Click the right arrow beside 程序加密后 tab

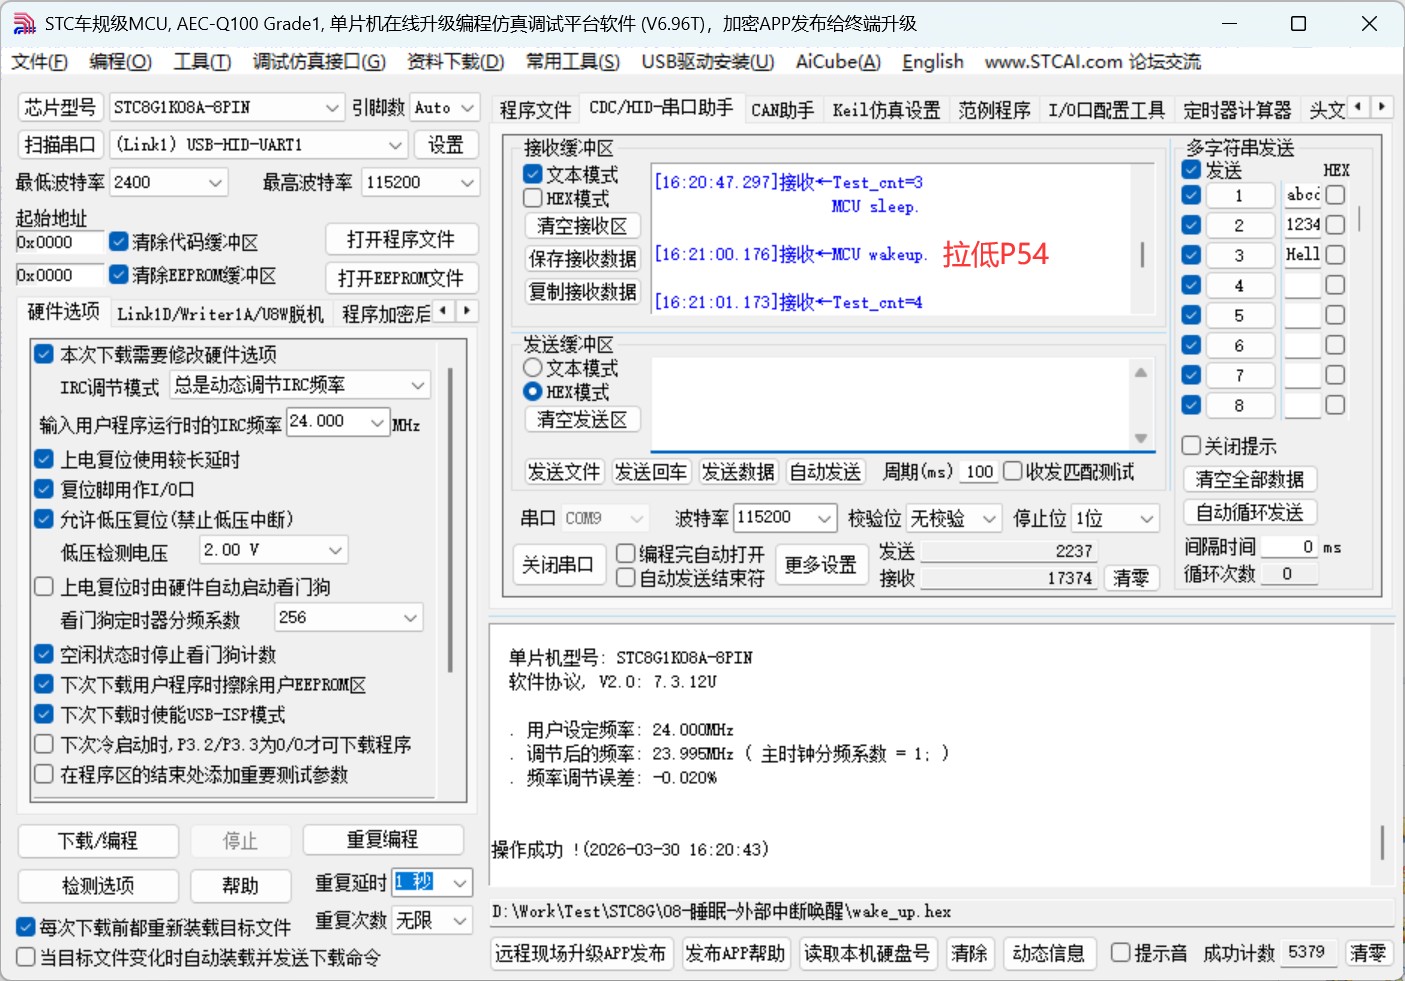pos(466,311)
